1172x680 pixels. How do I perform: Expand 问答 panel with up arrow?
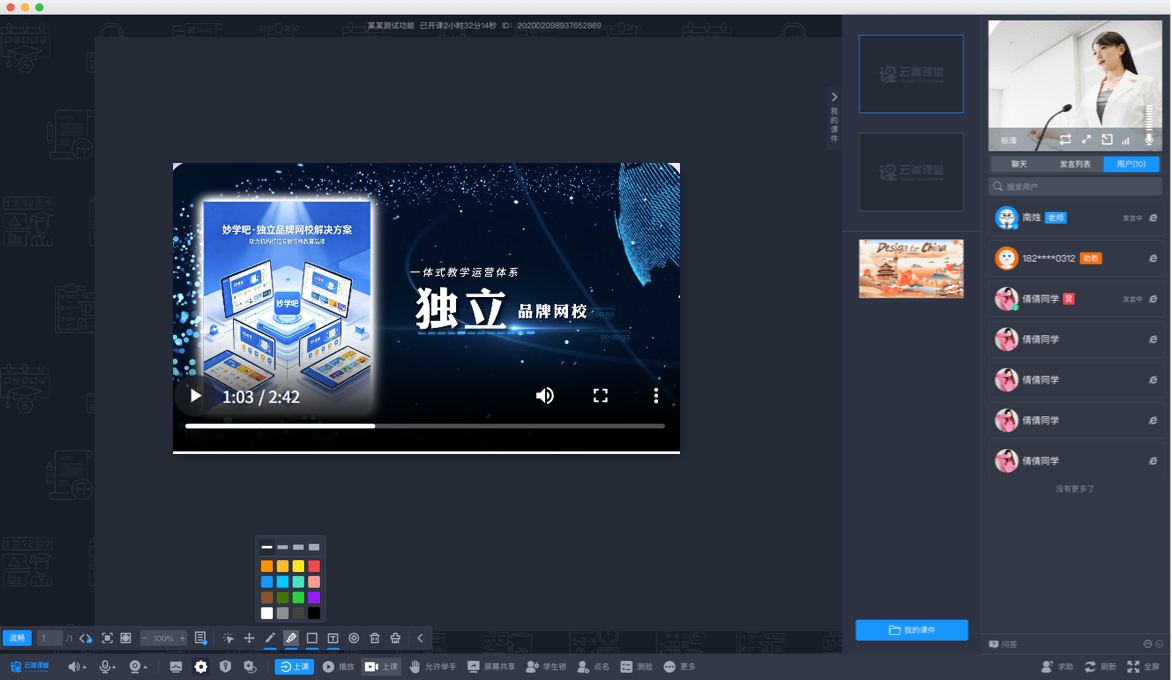click(1147, 644)
